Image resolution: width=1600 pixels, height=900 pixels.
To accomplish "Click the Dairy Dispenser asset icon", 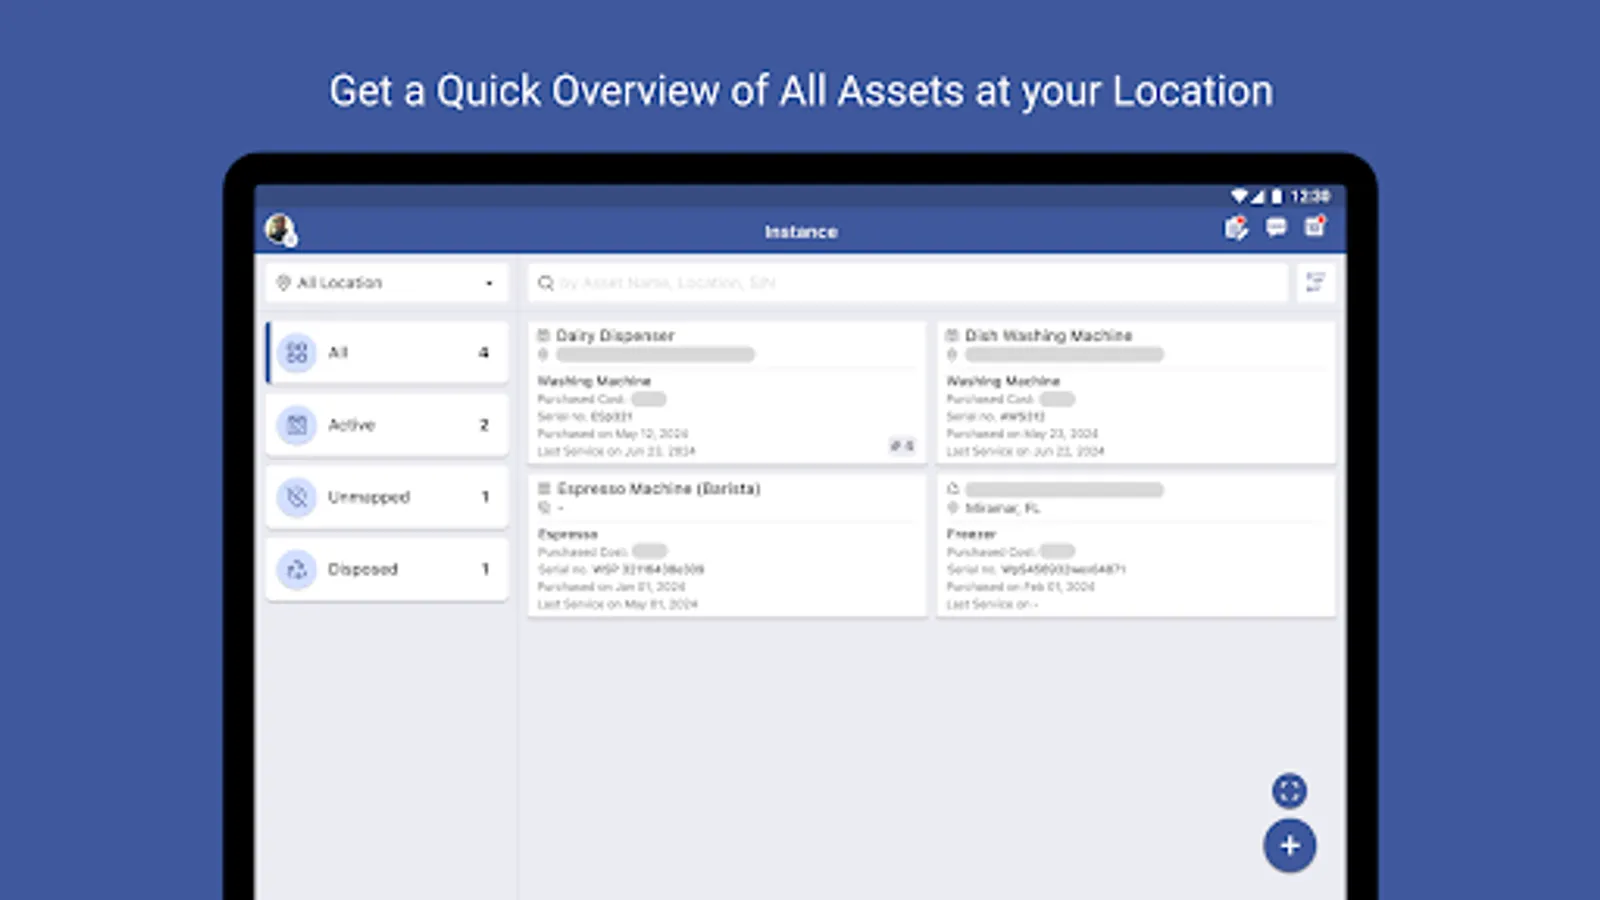I will tap(543, 335).
